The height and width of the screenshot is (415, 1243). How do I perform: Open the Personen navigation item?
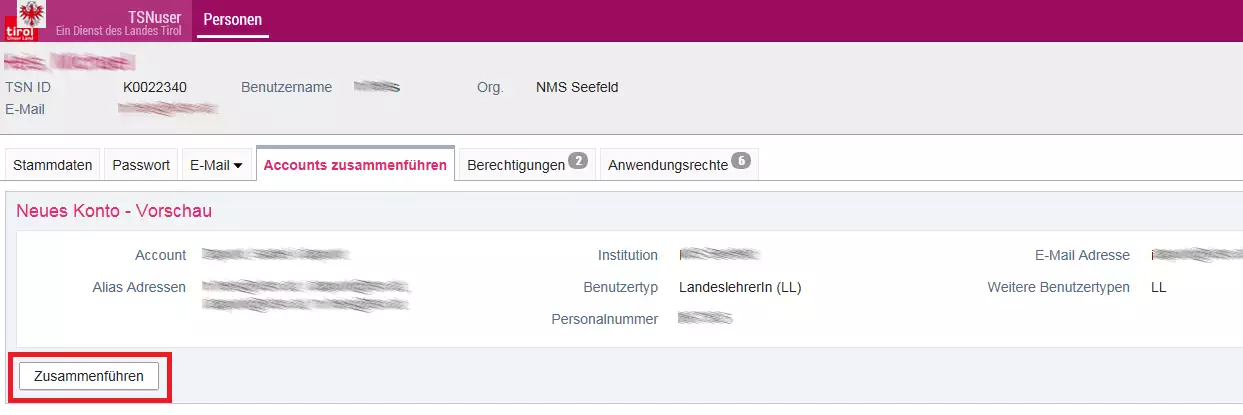pos(232,20)
